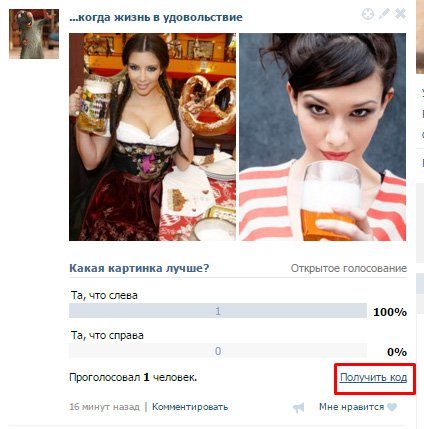This screenshot has height=429, width=424.
Task: Click the 'Проголосовал 1 человек' voters text
Action: [x=133, y=377]
